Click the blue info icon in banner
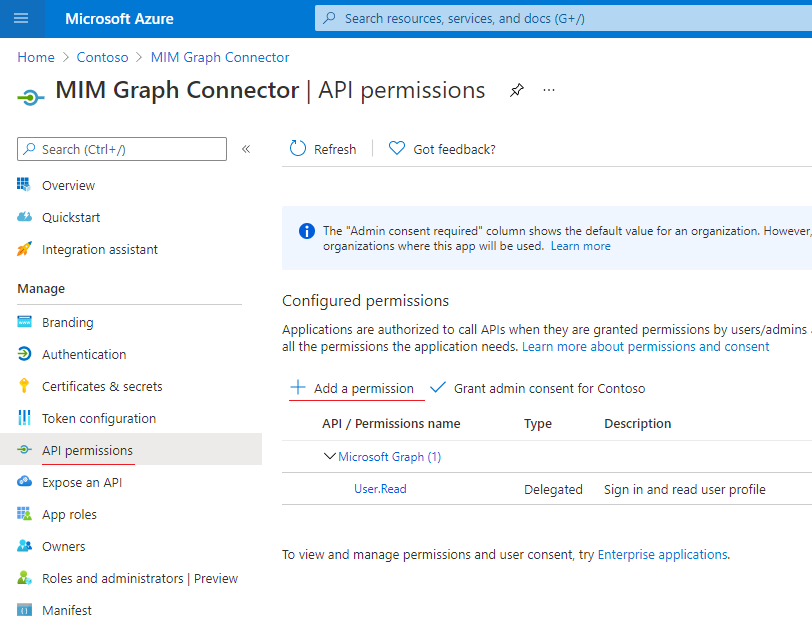The image size is (812, 627). [307, 231]
